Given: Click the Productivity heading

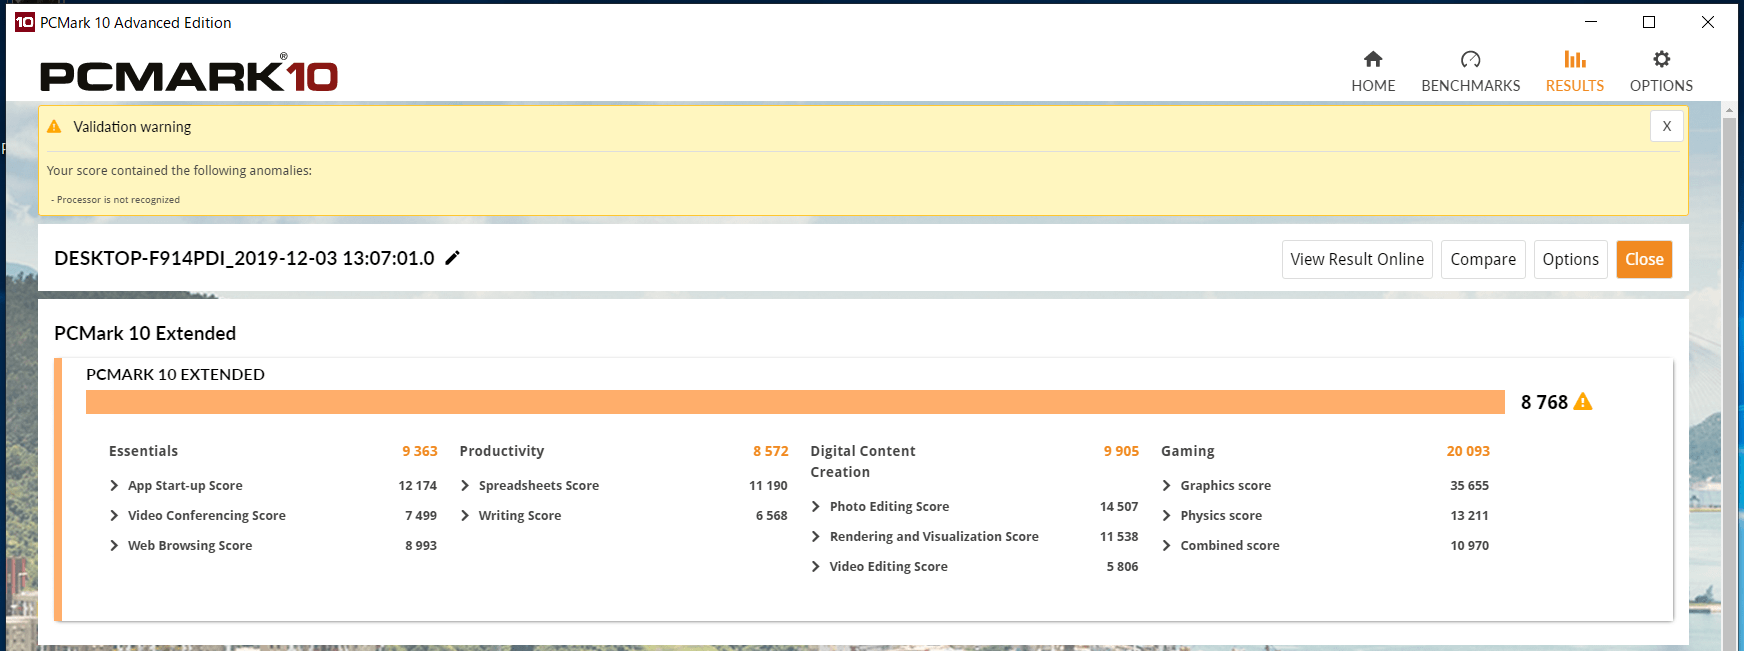Looking at the screenshot, I should click(x=502, y=451).
